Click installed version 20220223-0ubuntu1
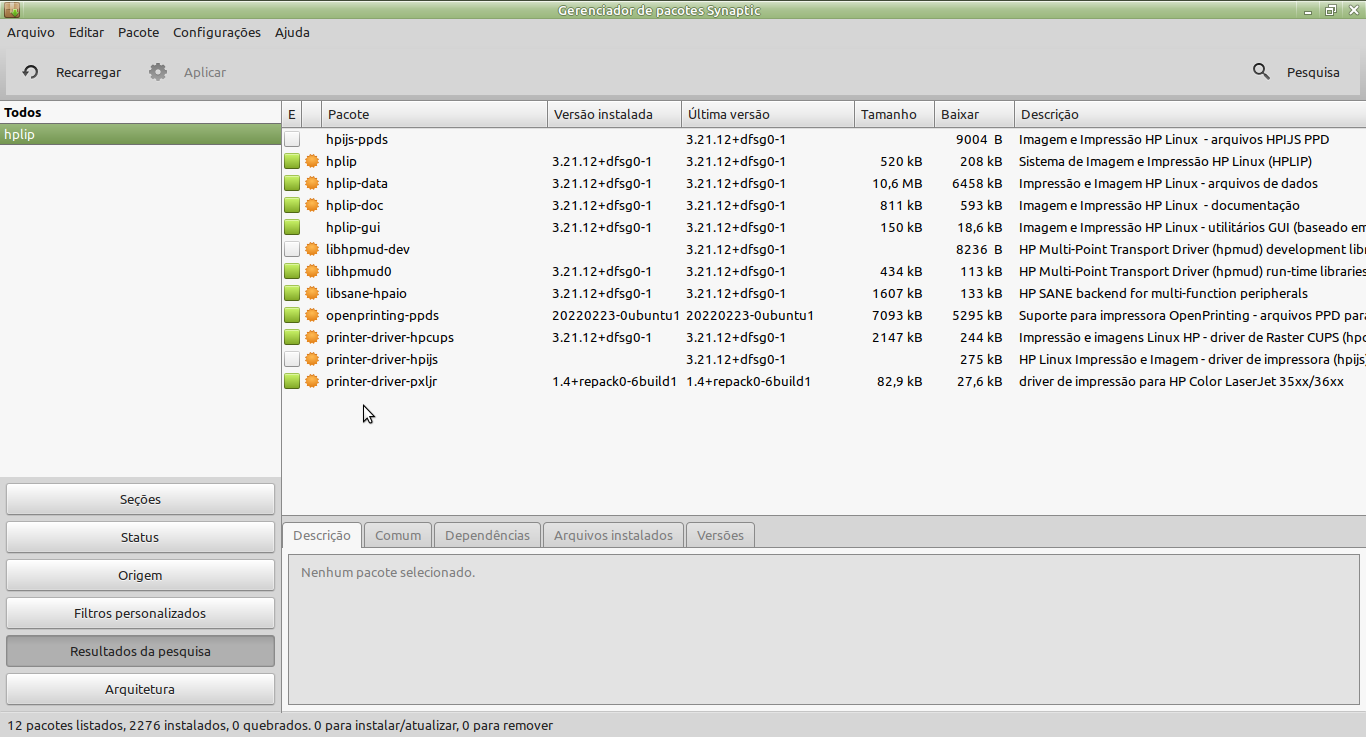Screen dimensions: 1366x737 click(x=616, y=315)
